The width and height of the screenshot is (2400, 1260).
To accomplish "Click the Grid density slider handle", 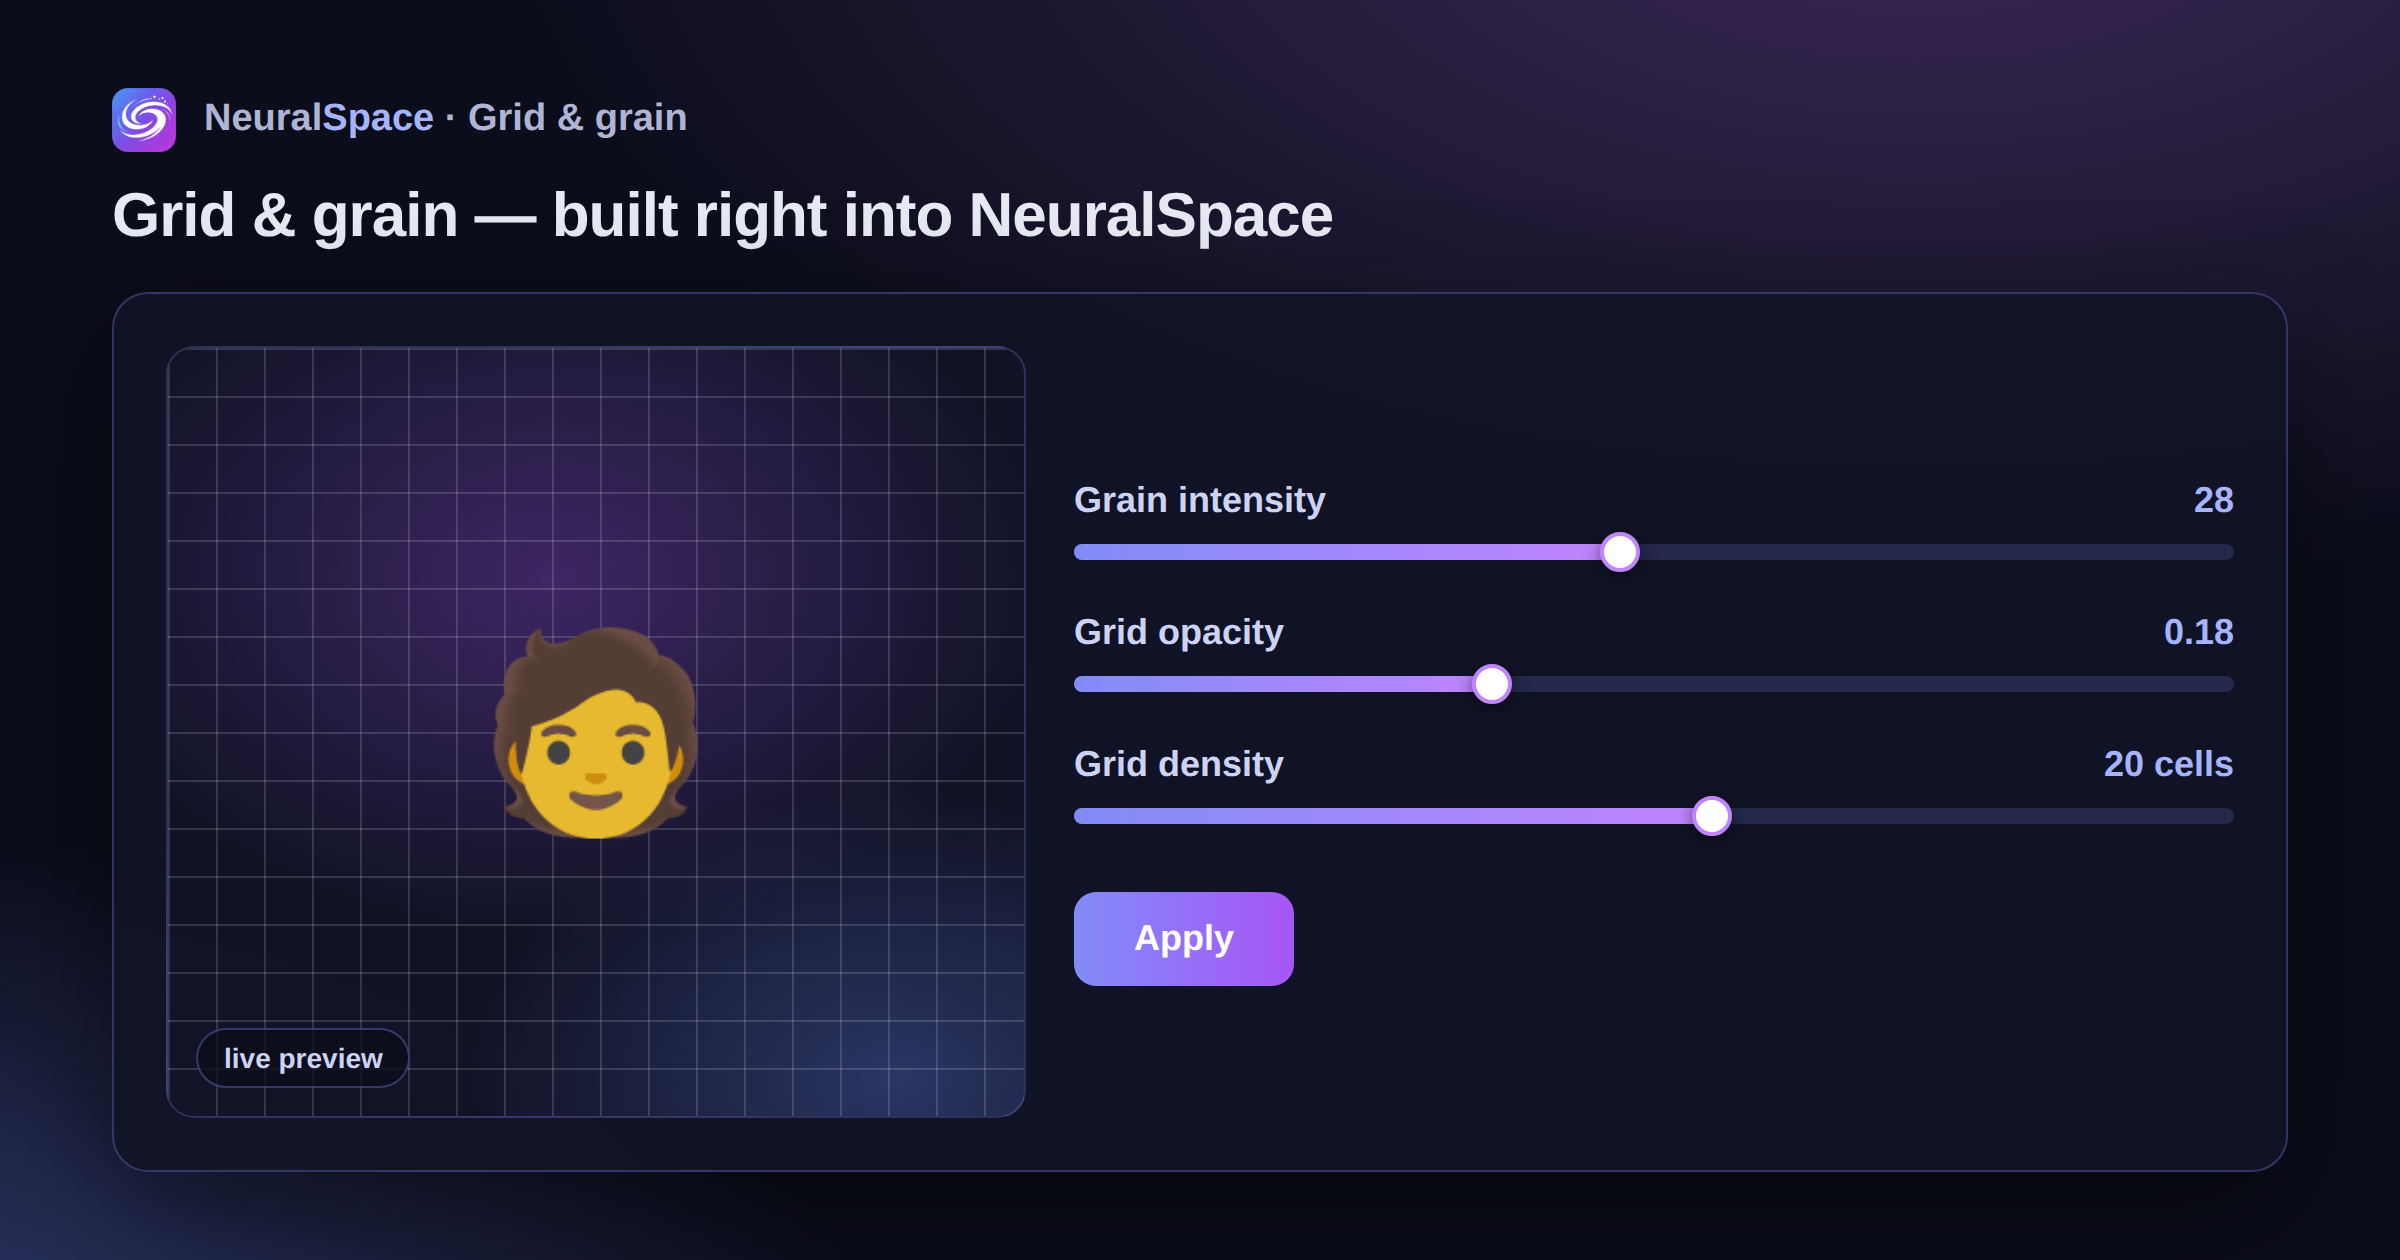I will [x=1712, y=816].
